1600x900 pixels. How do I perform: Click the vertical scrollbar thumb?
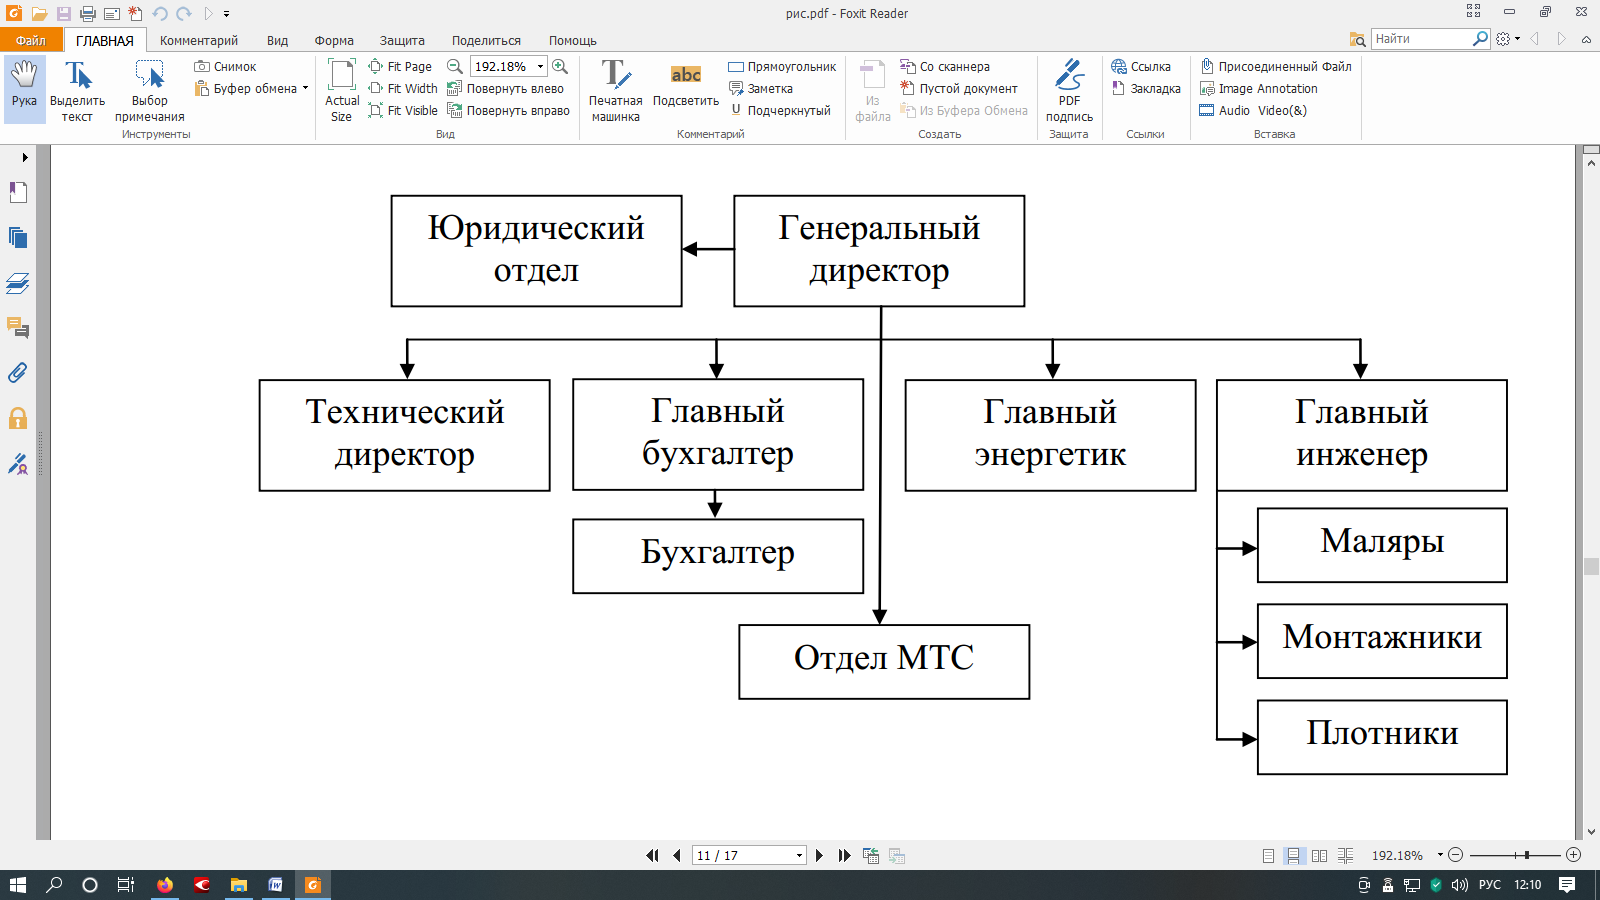(1591, 566)
